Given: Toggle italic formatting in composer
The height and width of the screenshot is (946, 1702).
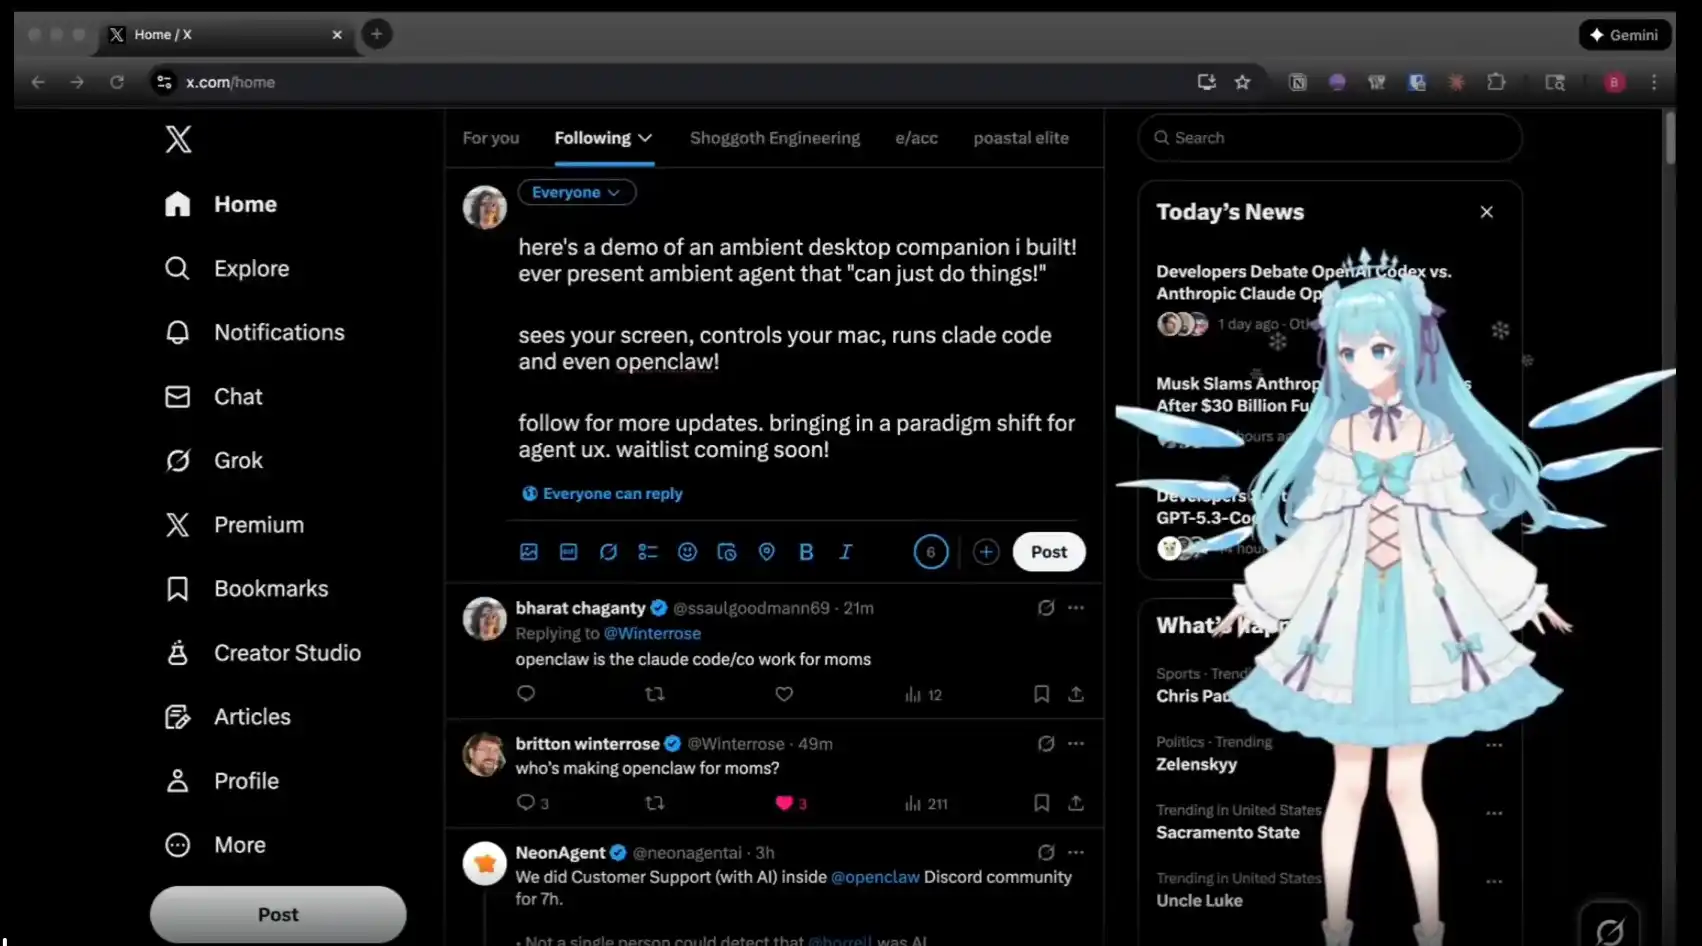Looking at the screenshot, I should click(845, 552).
